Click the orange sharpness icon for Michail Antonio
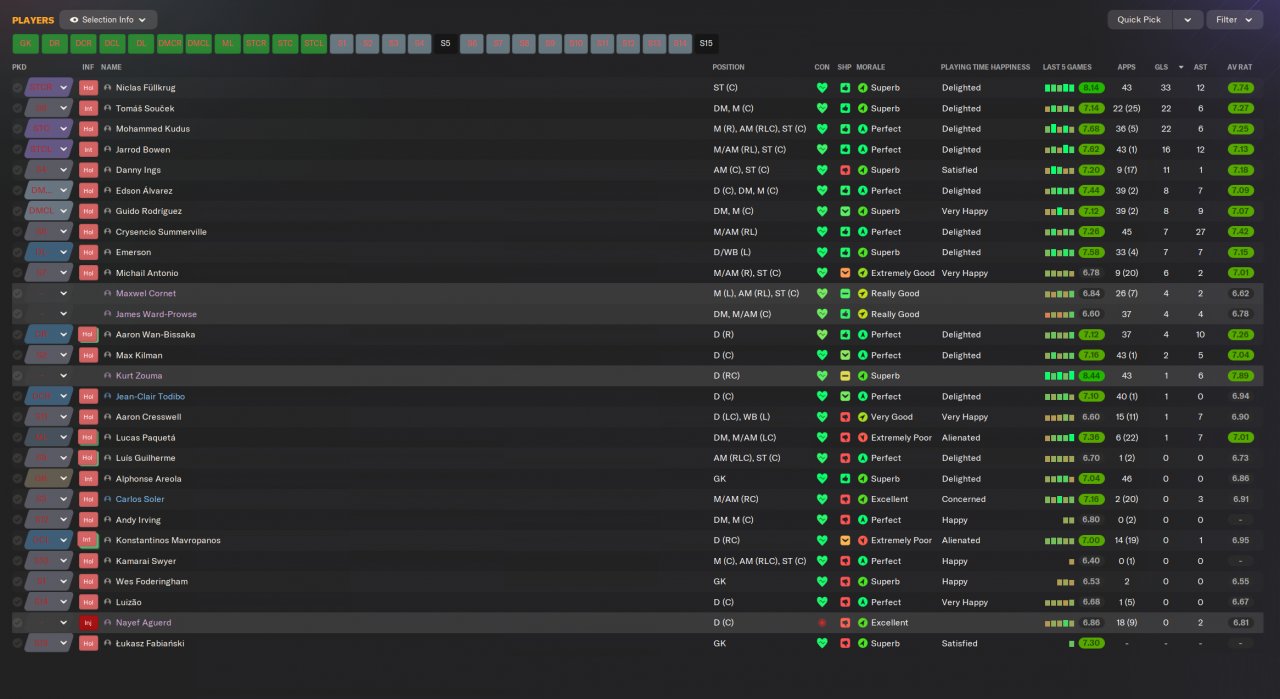Image resolution: width=1280 pixels, height=699 pixels. [x=845, y=273]
